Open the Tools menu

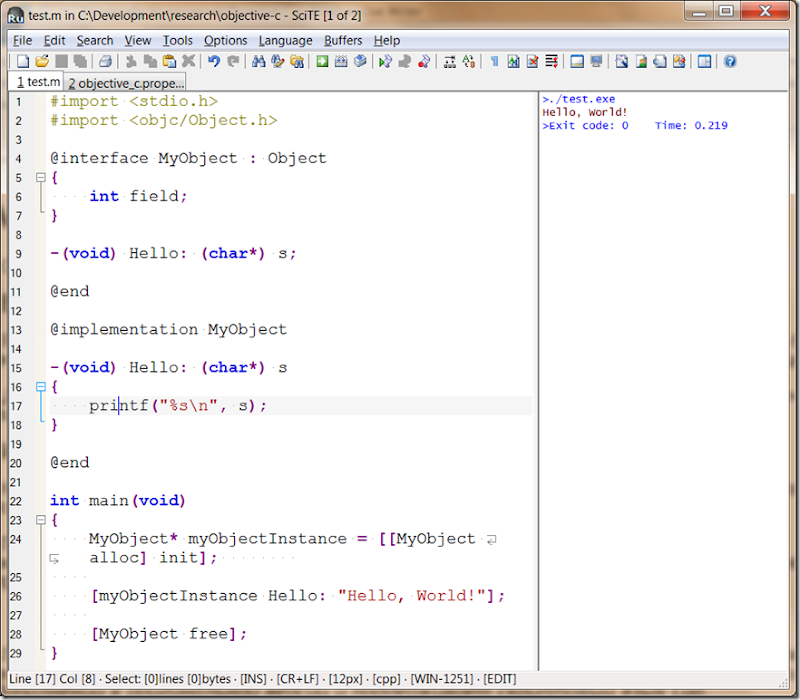178,40
